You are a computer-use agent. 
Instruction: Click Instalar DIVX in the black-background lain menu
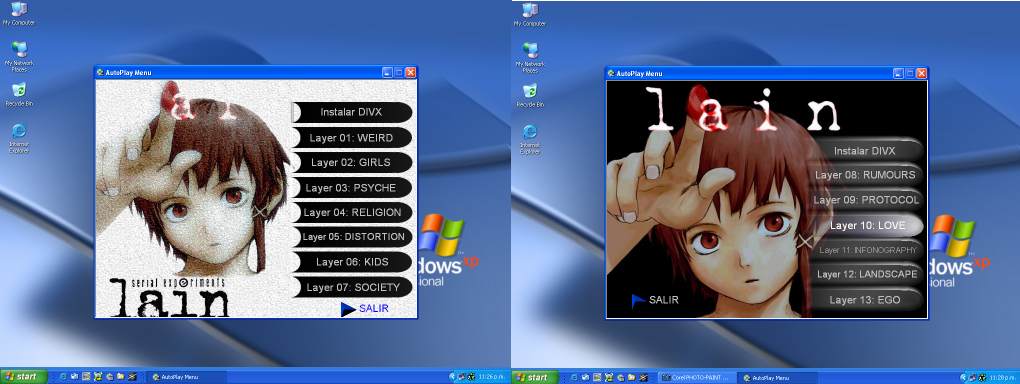click(865, 151)
